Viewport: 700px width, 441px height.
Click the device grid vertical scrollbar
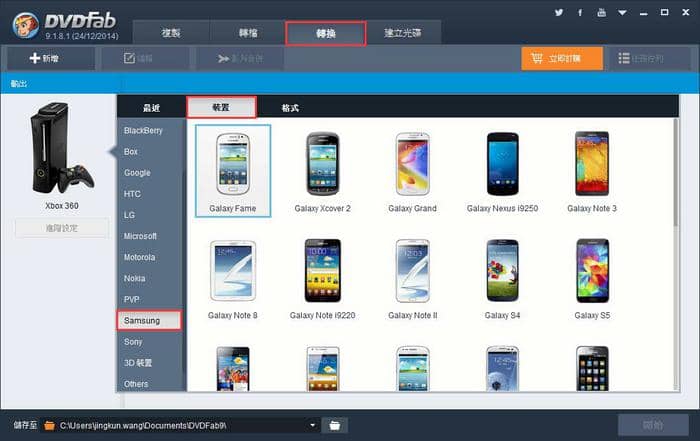(x=676, y=172)
